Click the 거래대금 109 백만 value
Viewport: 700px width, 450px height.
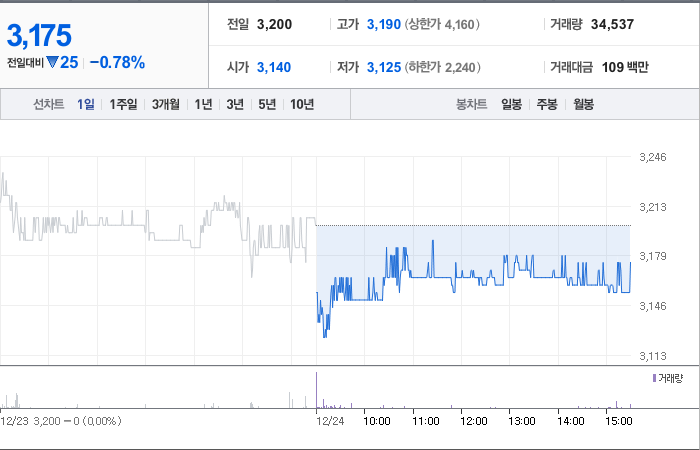click(625, 67)
